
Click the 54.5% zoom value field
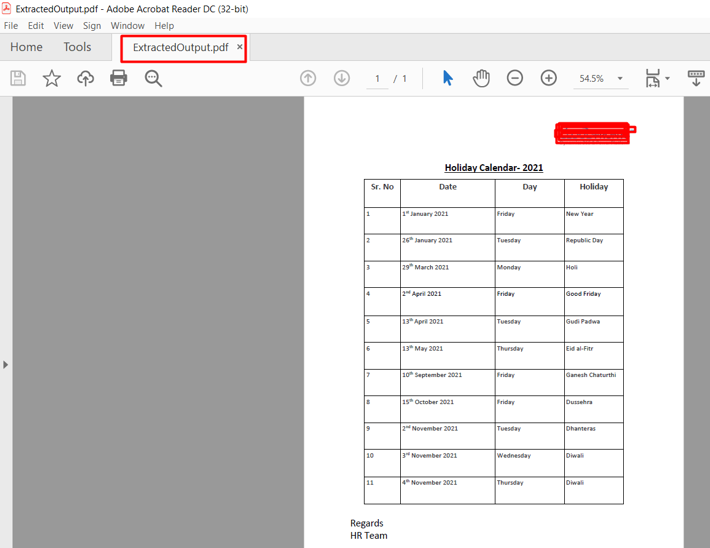click(591, 79)
